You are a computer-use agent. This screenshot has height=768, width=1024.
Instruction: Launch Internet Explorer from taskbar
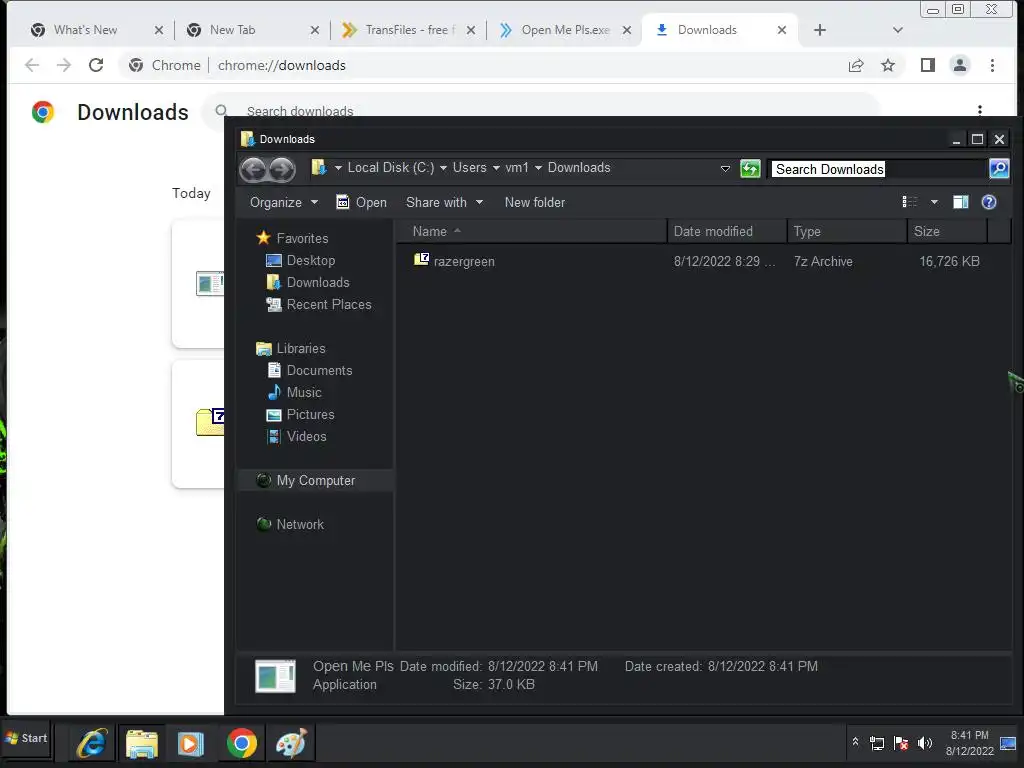click(91, 744)
